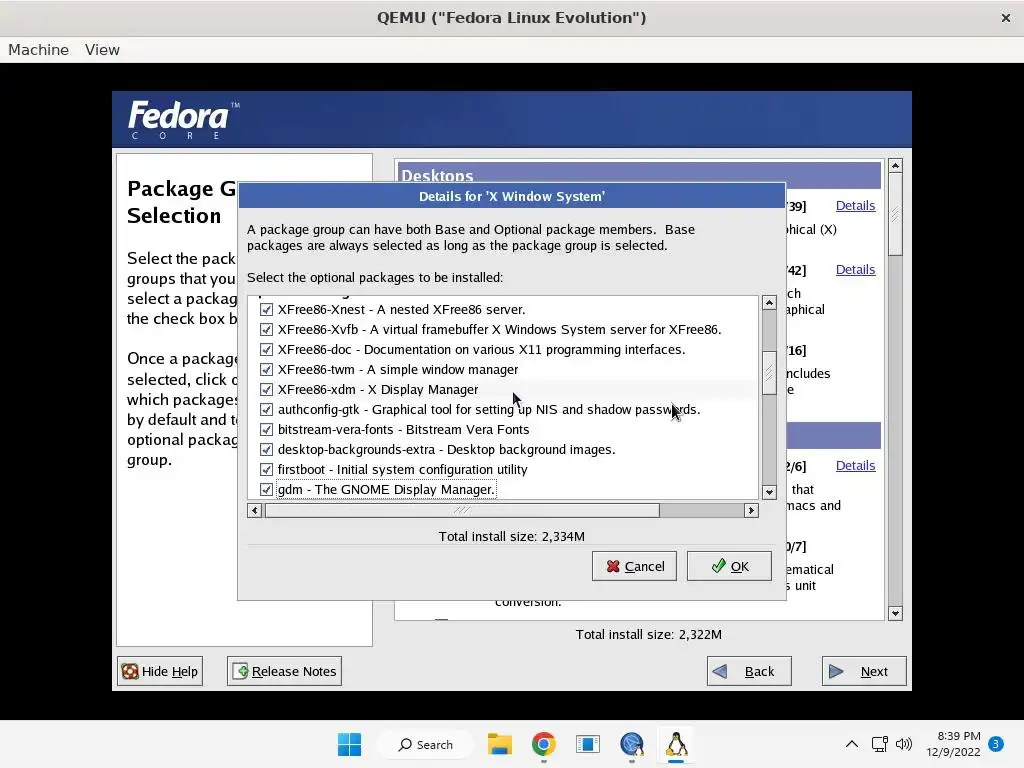Click the 'Total install size: 2,334M' text

click(511, 536)
